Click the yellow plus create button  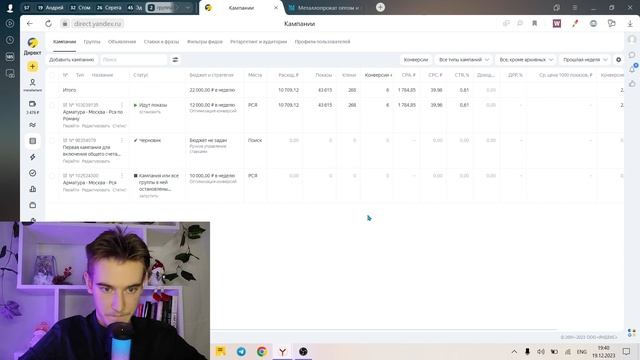point(33,67)
